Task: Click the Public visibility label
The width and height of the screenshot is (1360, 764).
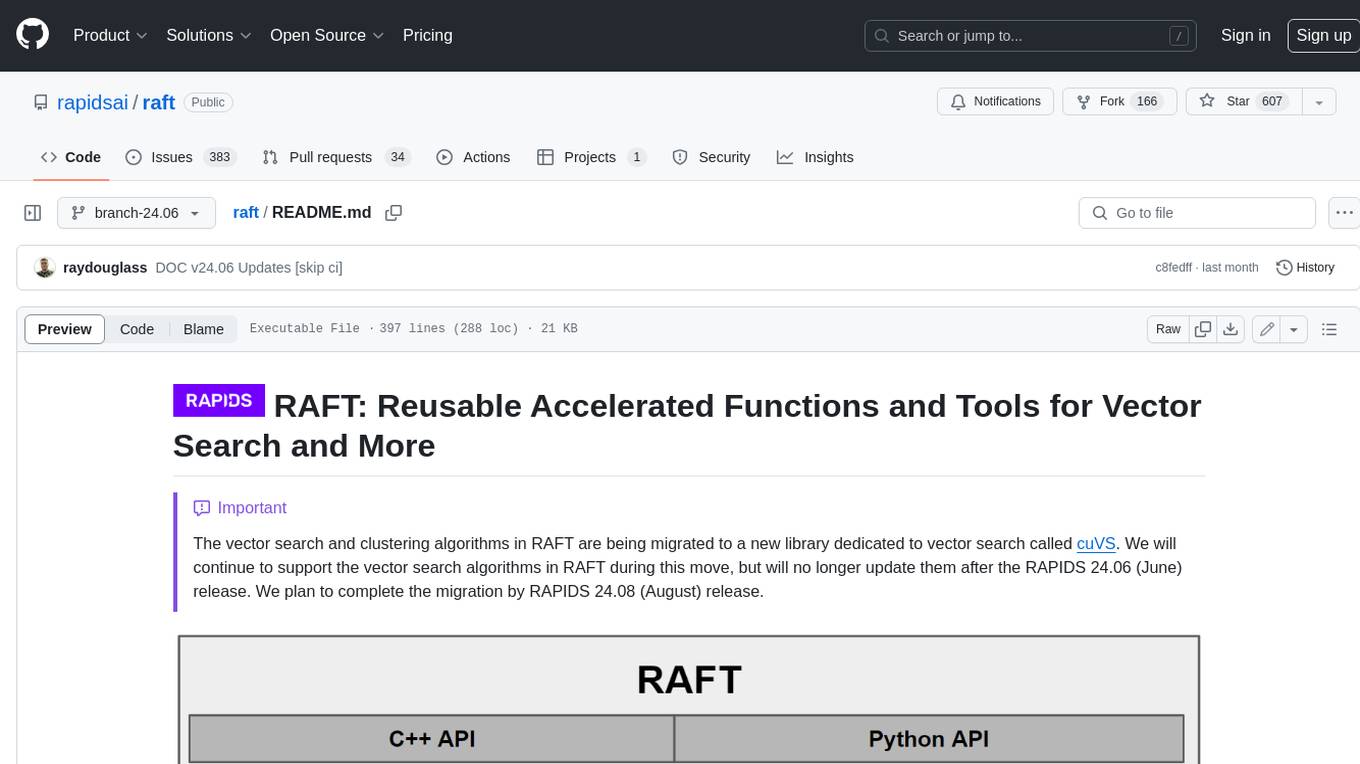Action: pos(208,102)
